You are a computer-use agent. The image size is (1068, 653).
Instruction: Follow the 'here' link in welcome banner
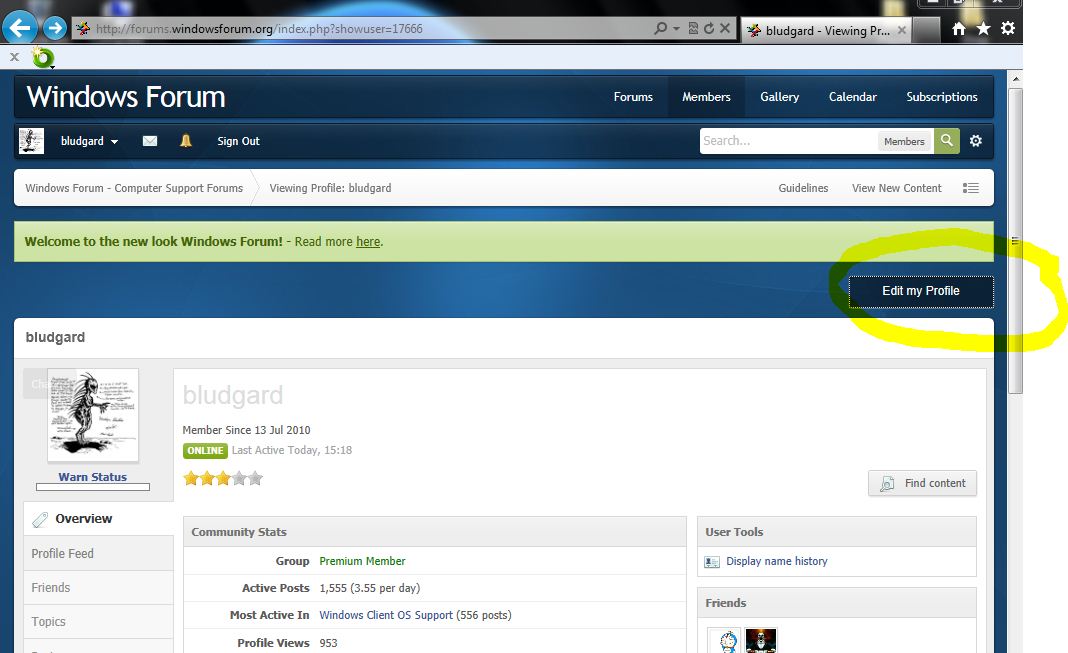pyautogui.click(x=368, y=242)
